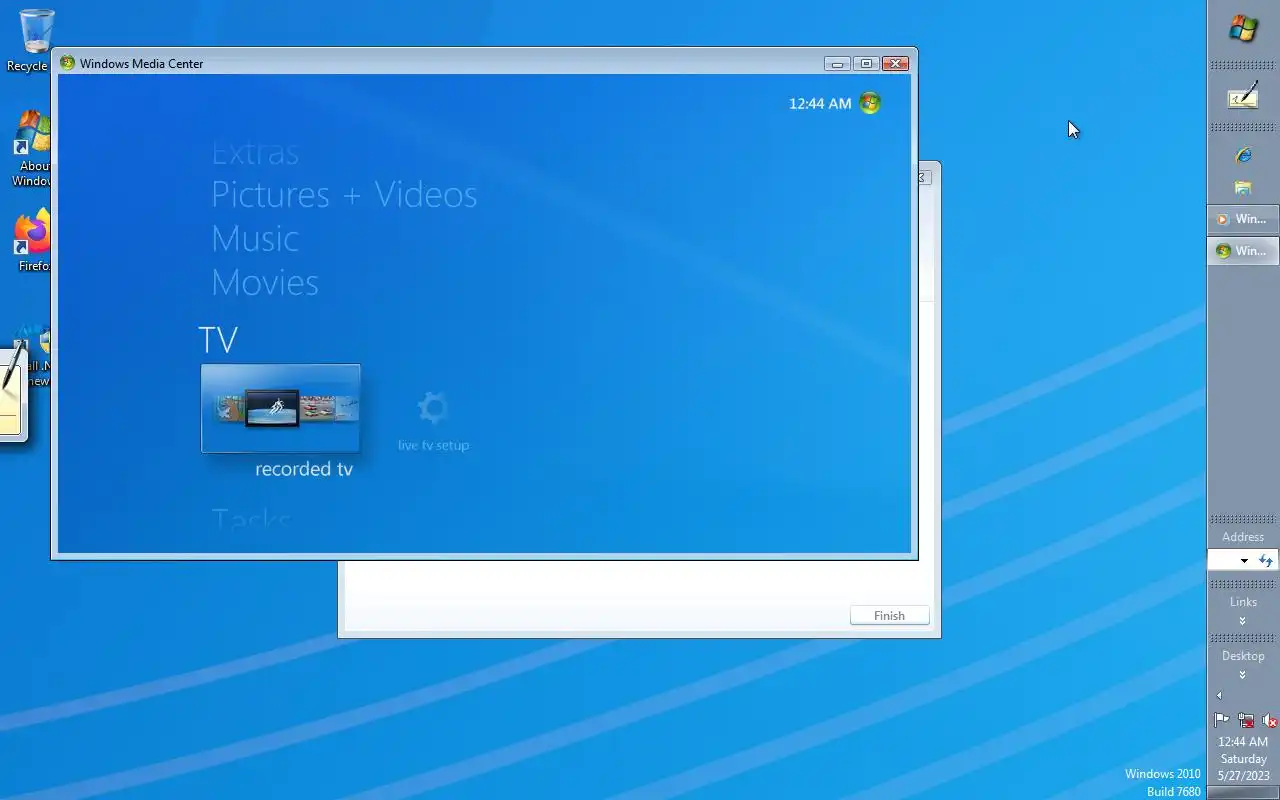Click the Address toolbar Go refresh icon
This screenshot has height=800, width=1280.
tap(1266, 561)
